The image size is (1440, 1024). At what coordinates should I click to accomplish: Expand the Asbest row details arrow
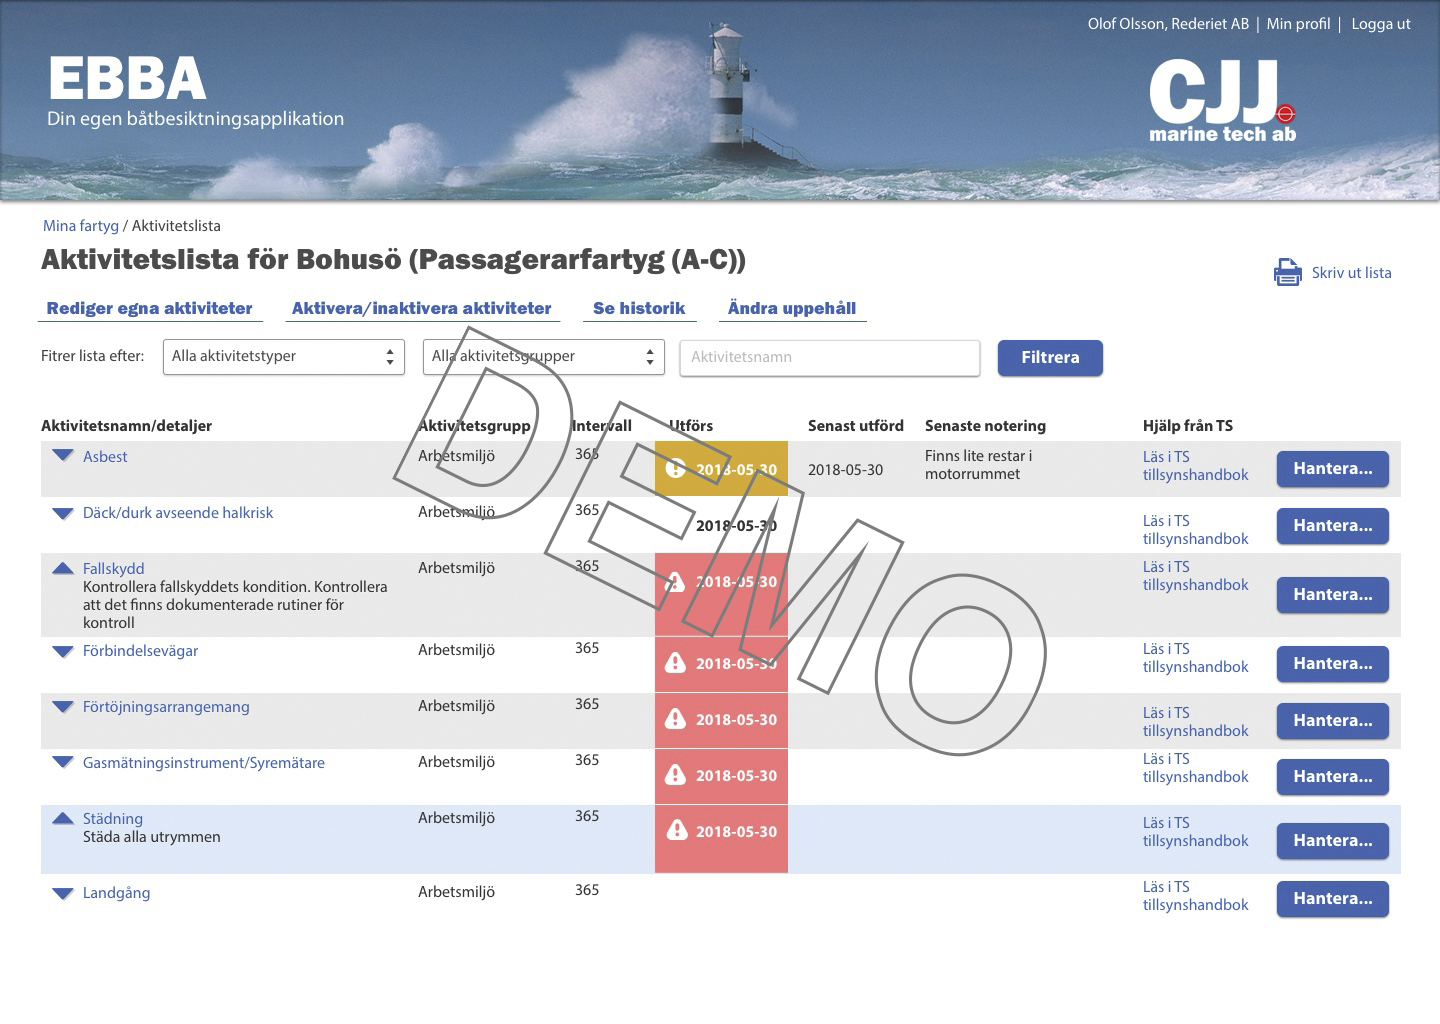(63, 456)
